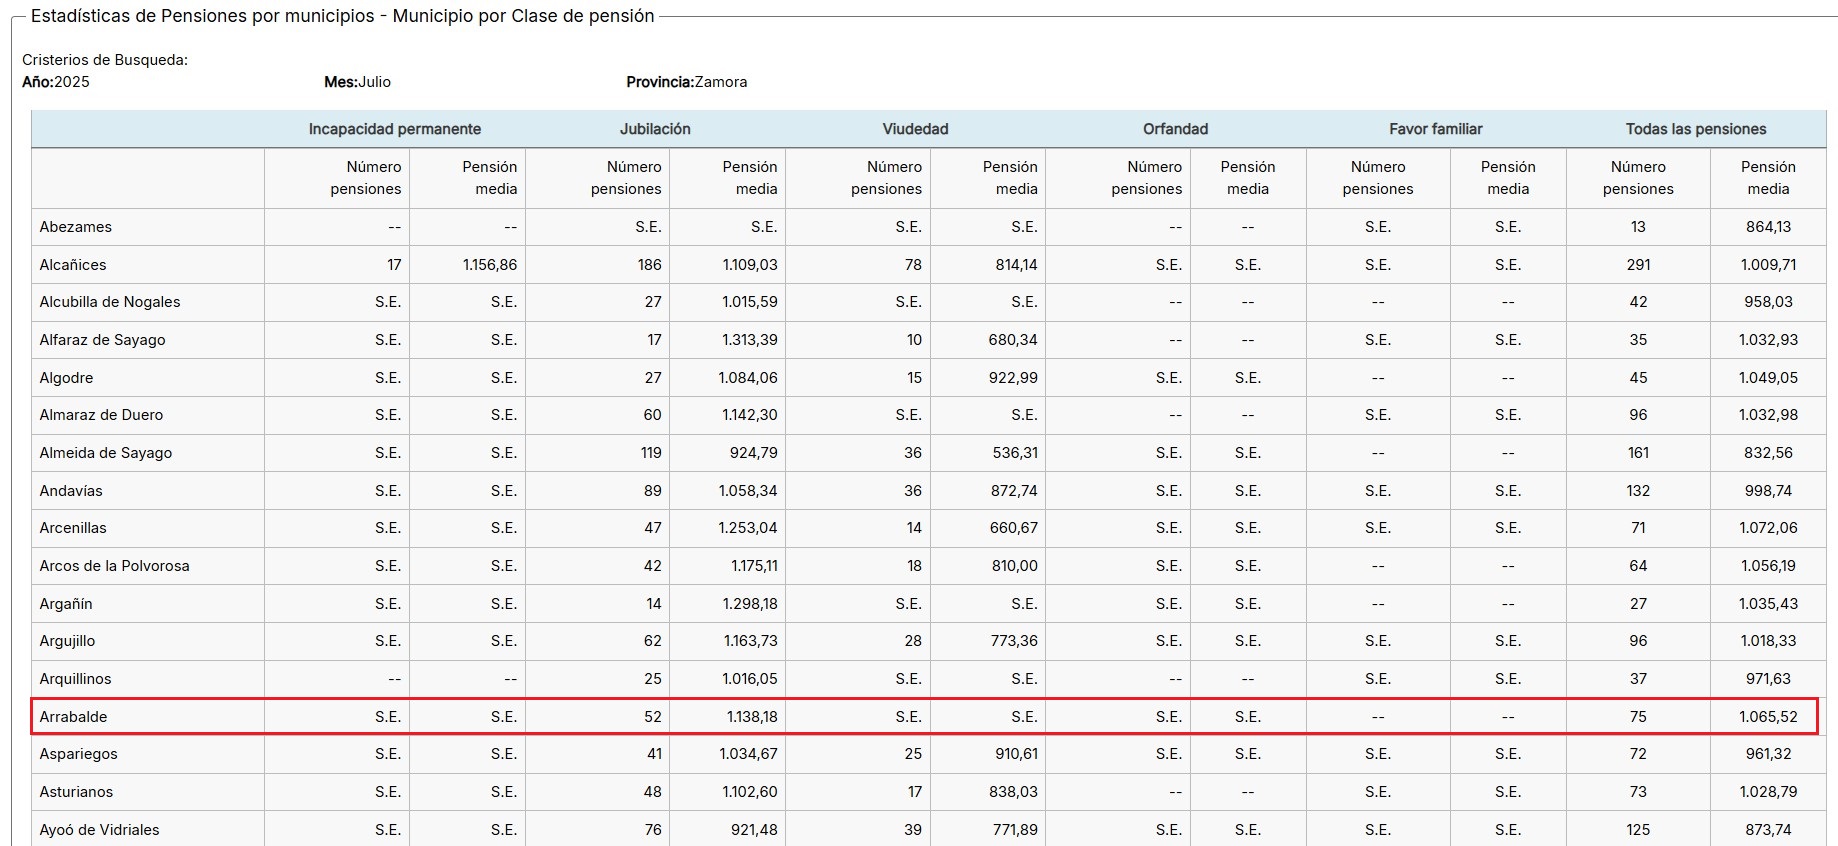The width and height of the screenshot is (1838, 846).
Task: Click Alfaraz de Sayago jubilación average 1.313,39
Action: point(749,340)
